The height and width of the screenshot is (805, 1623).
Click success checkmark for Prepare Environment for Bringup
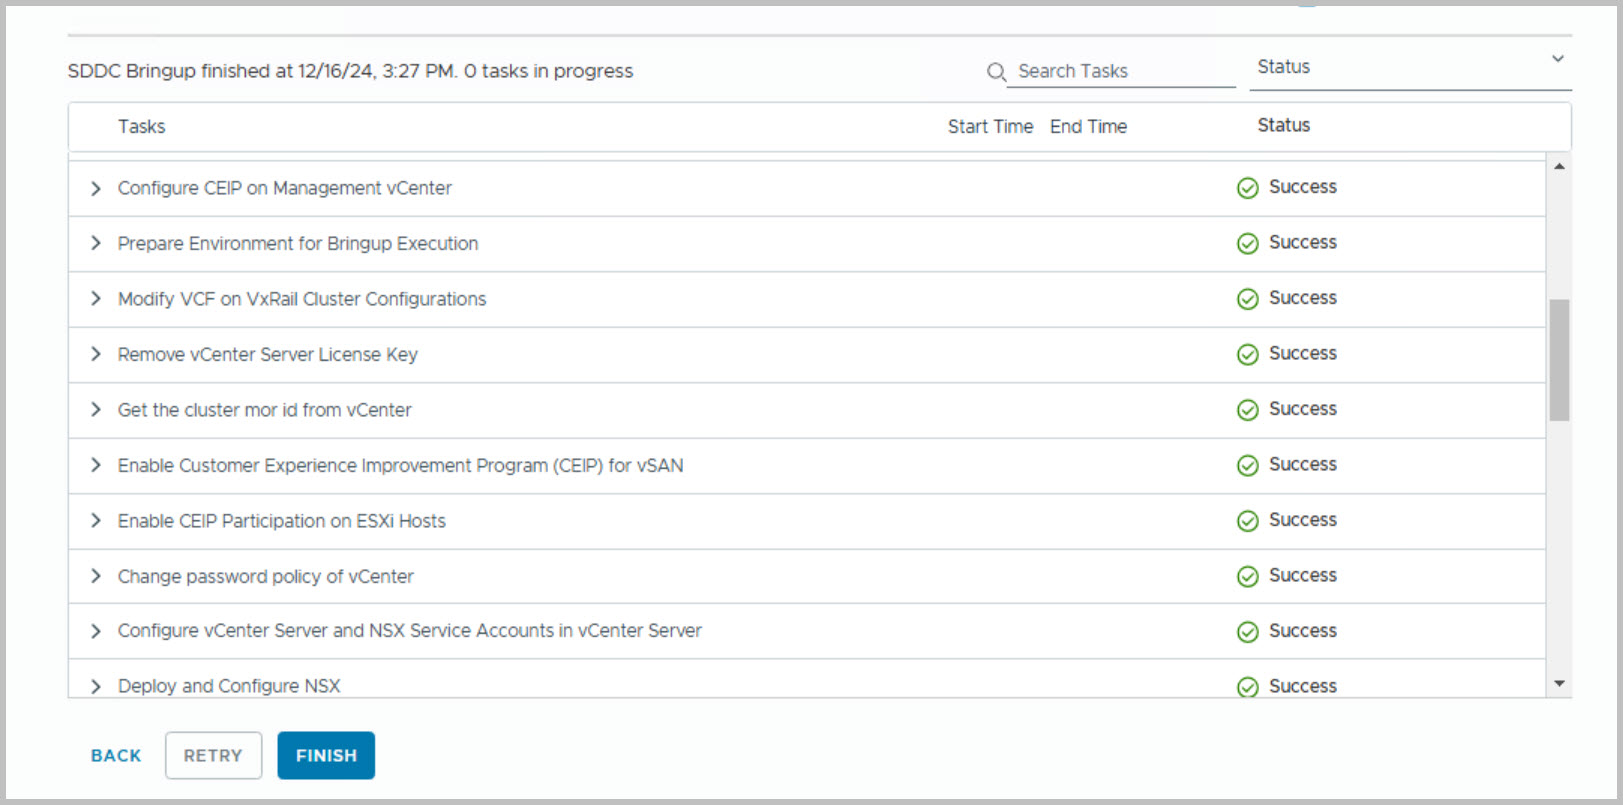point(1247,244)
